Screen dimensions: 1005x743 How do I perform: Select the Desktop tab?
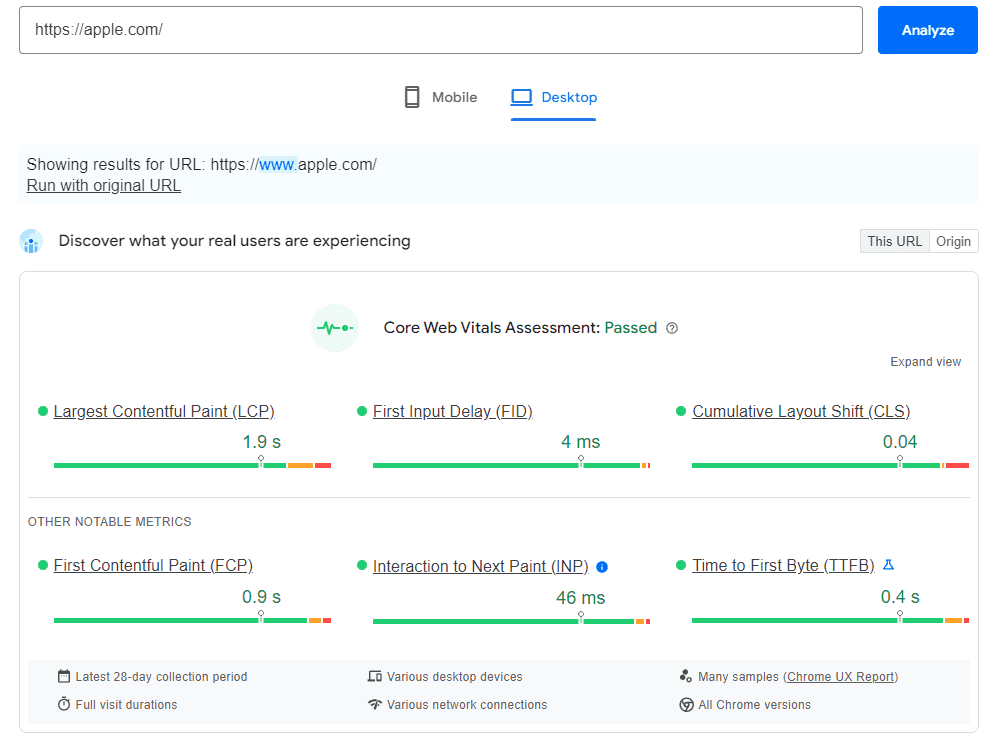point(554,97)
